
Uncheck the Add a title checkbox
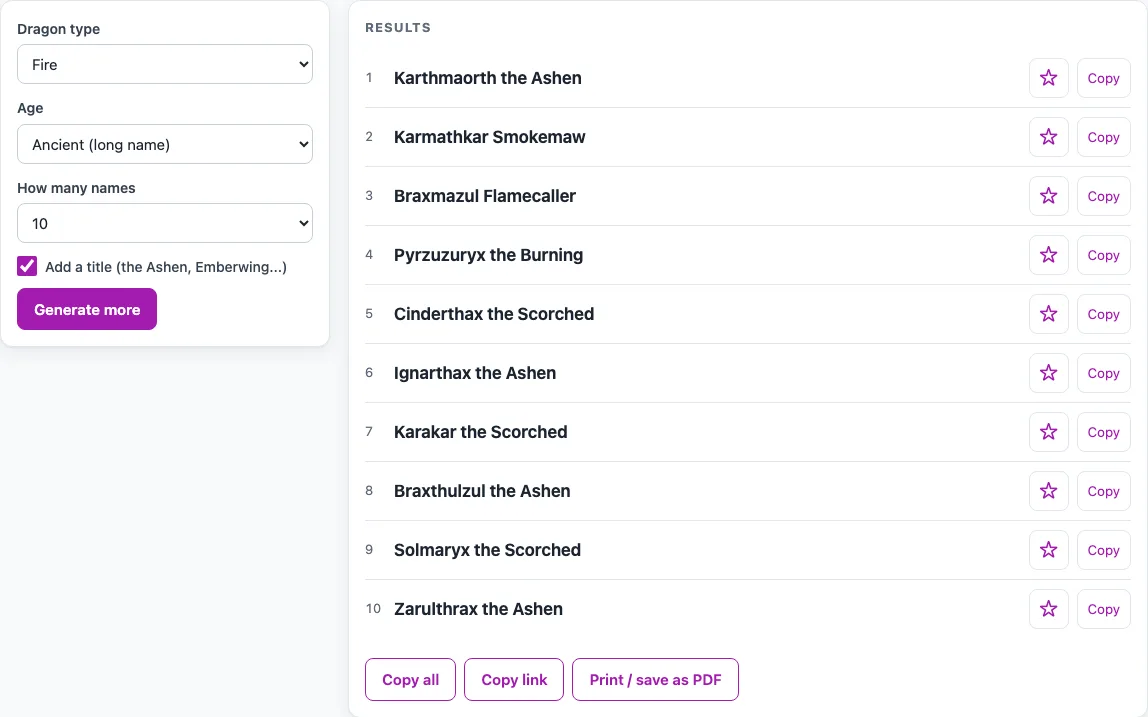click(x=27, y=266)
